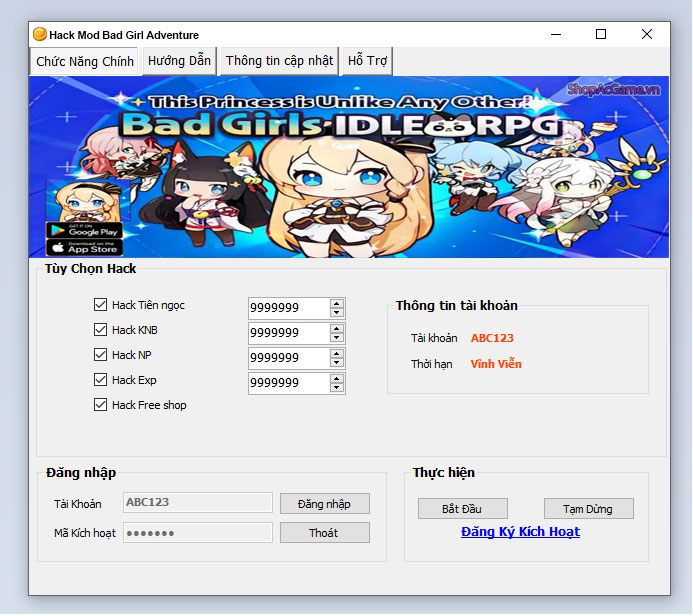693x616 pixels.
Task: Click the Đăng nhập button
Action: pos(325,504)
